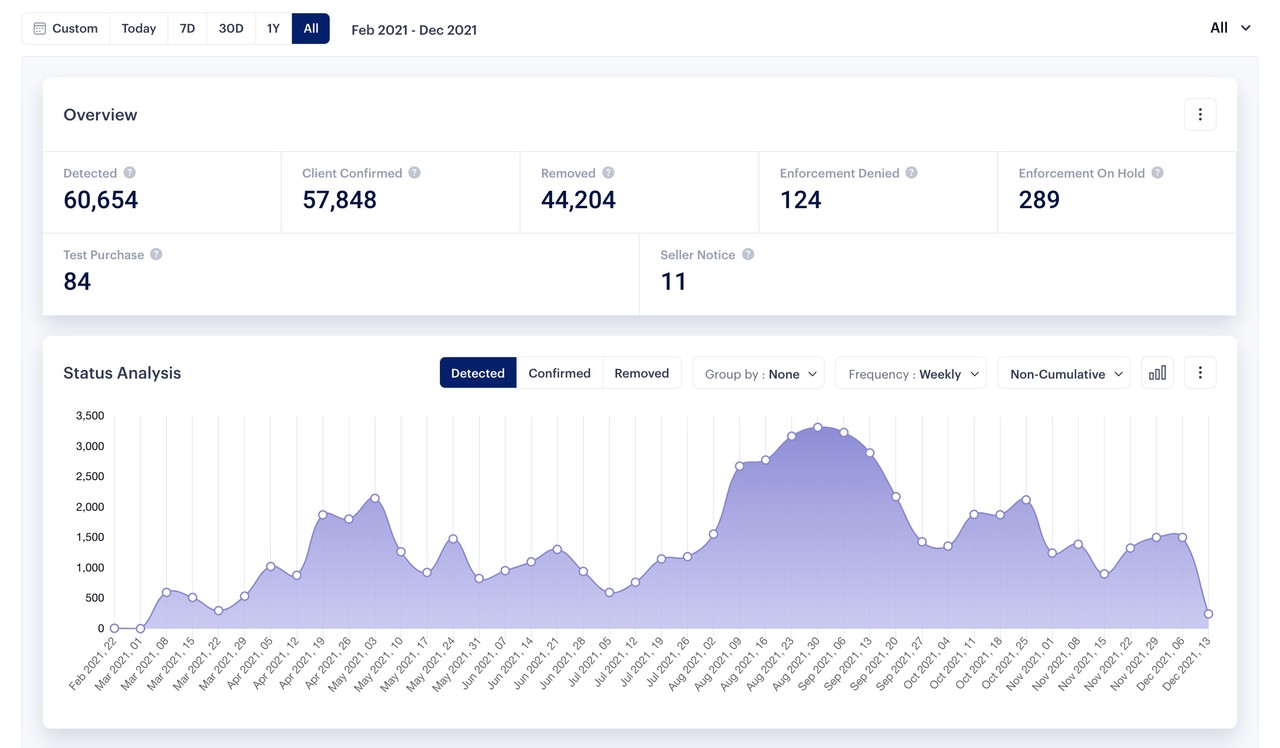Open the Frequency Weekly dropdown
Viewport: 1280px width, 748px height.
pyautogui.click(x=911, y=374)
